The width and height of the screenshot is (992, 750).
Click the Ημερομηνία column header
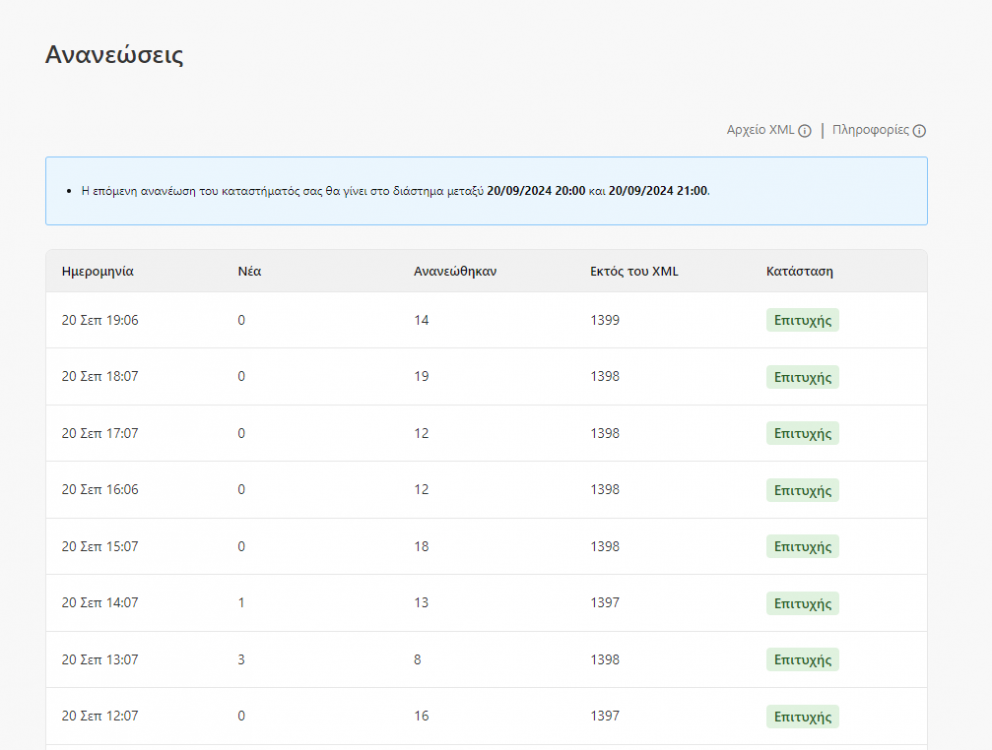[98, 271]
